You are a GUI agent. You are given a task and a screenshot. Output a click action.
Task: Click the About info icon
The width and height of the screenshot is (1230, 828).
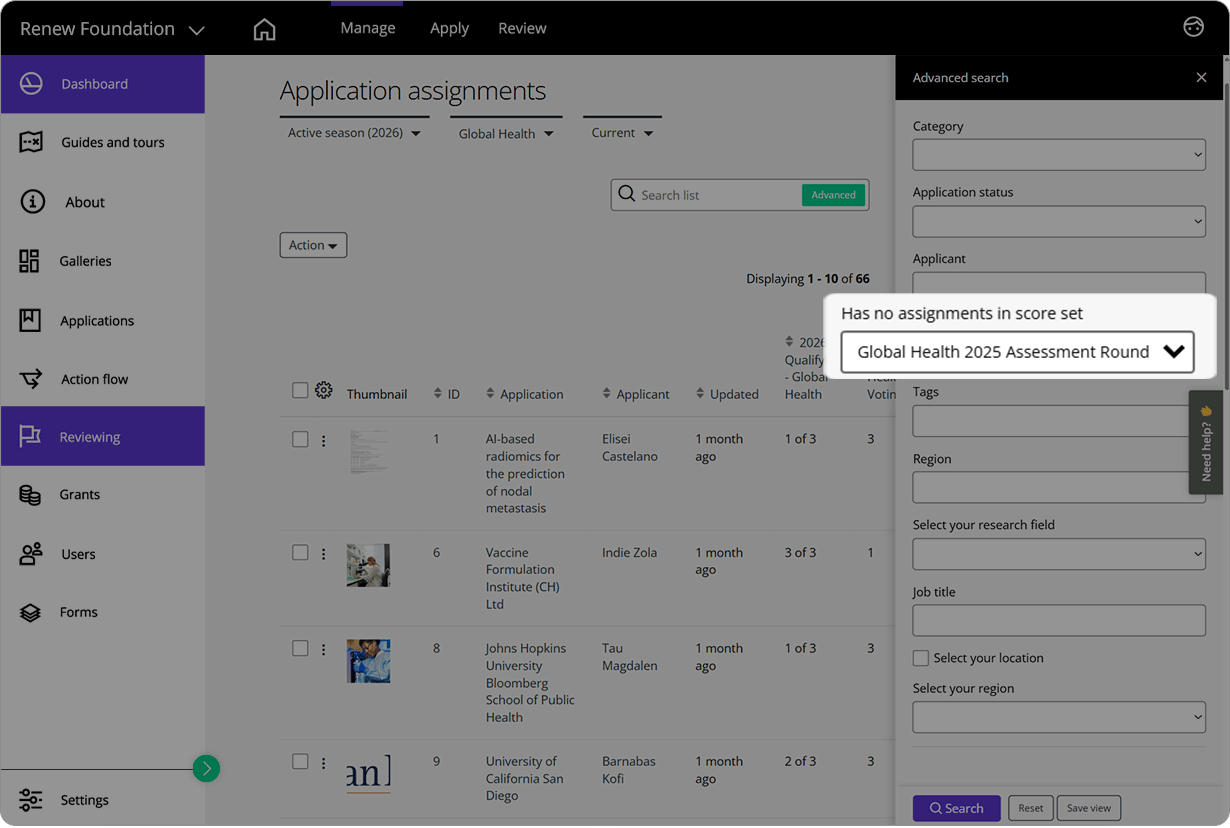33,202
